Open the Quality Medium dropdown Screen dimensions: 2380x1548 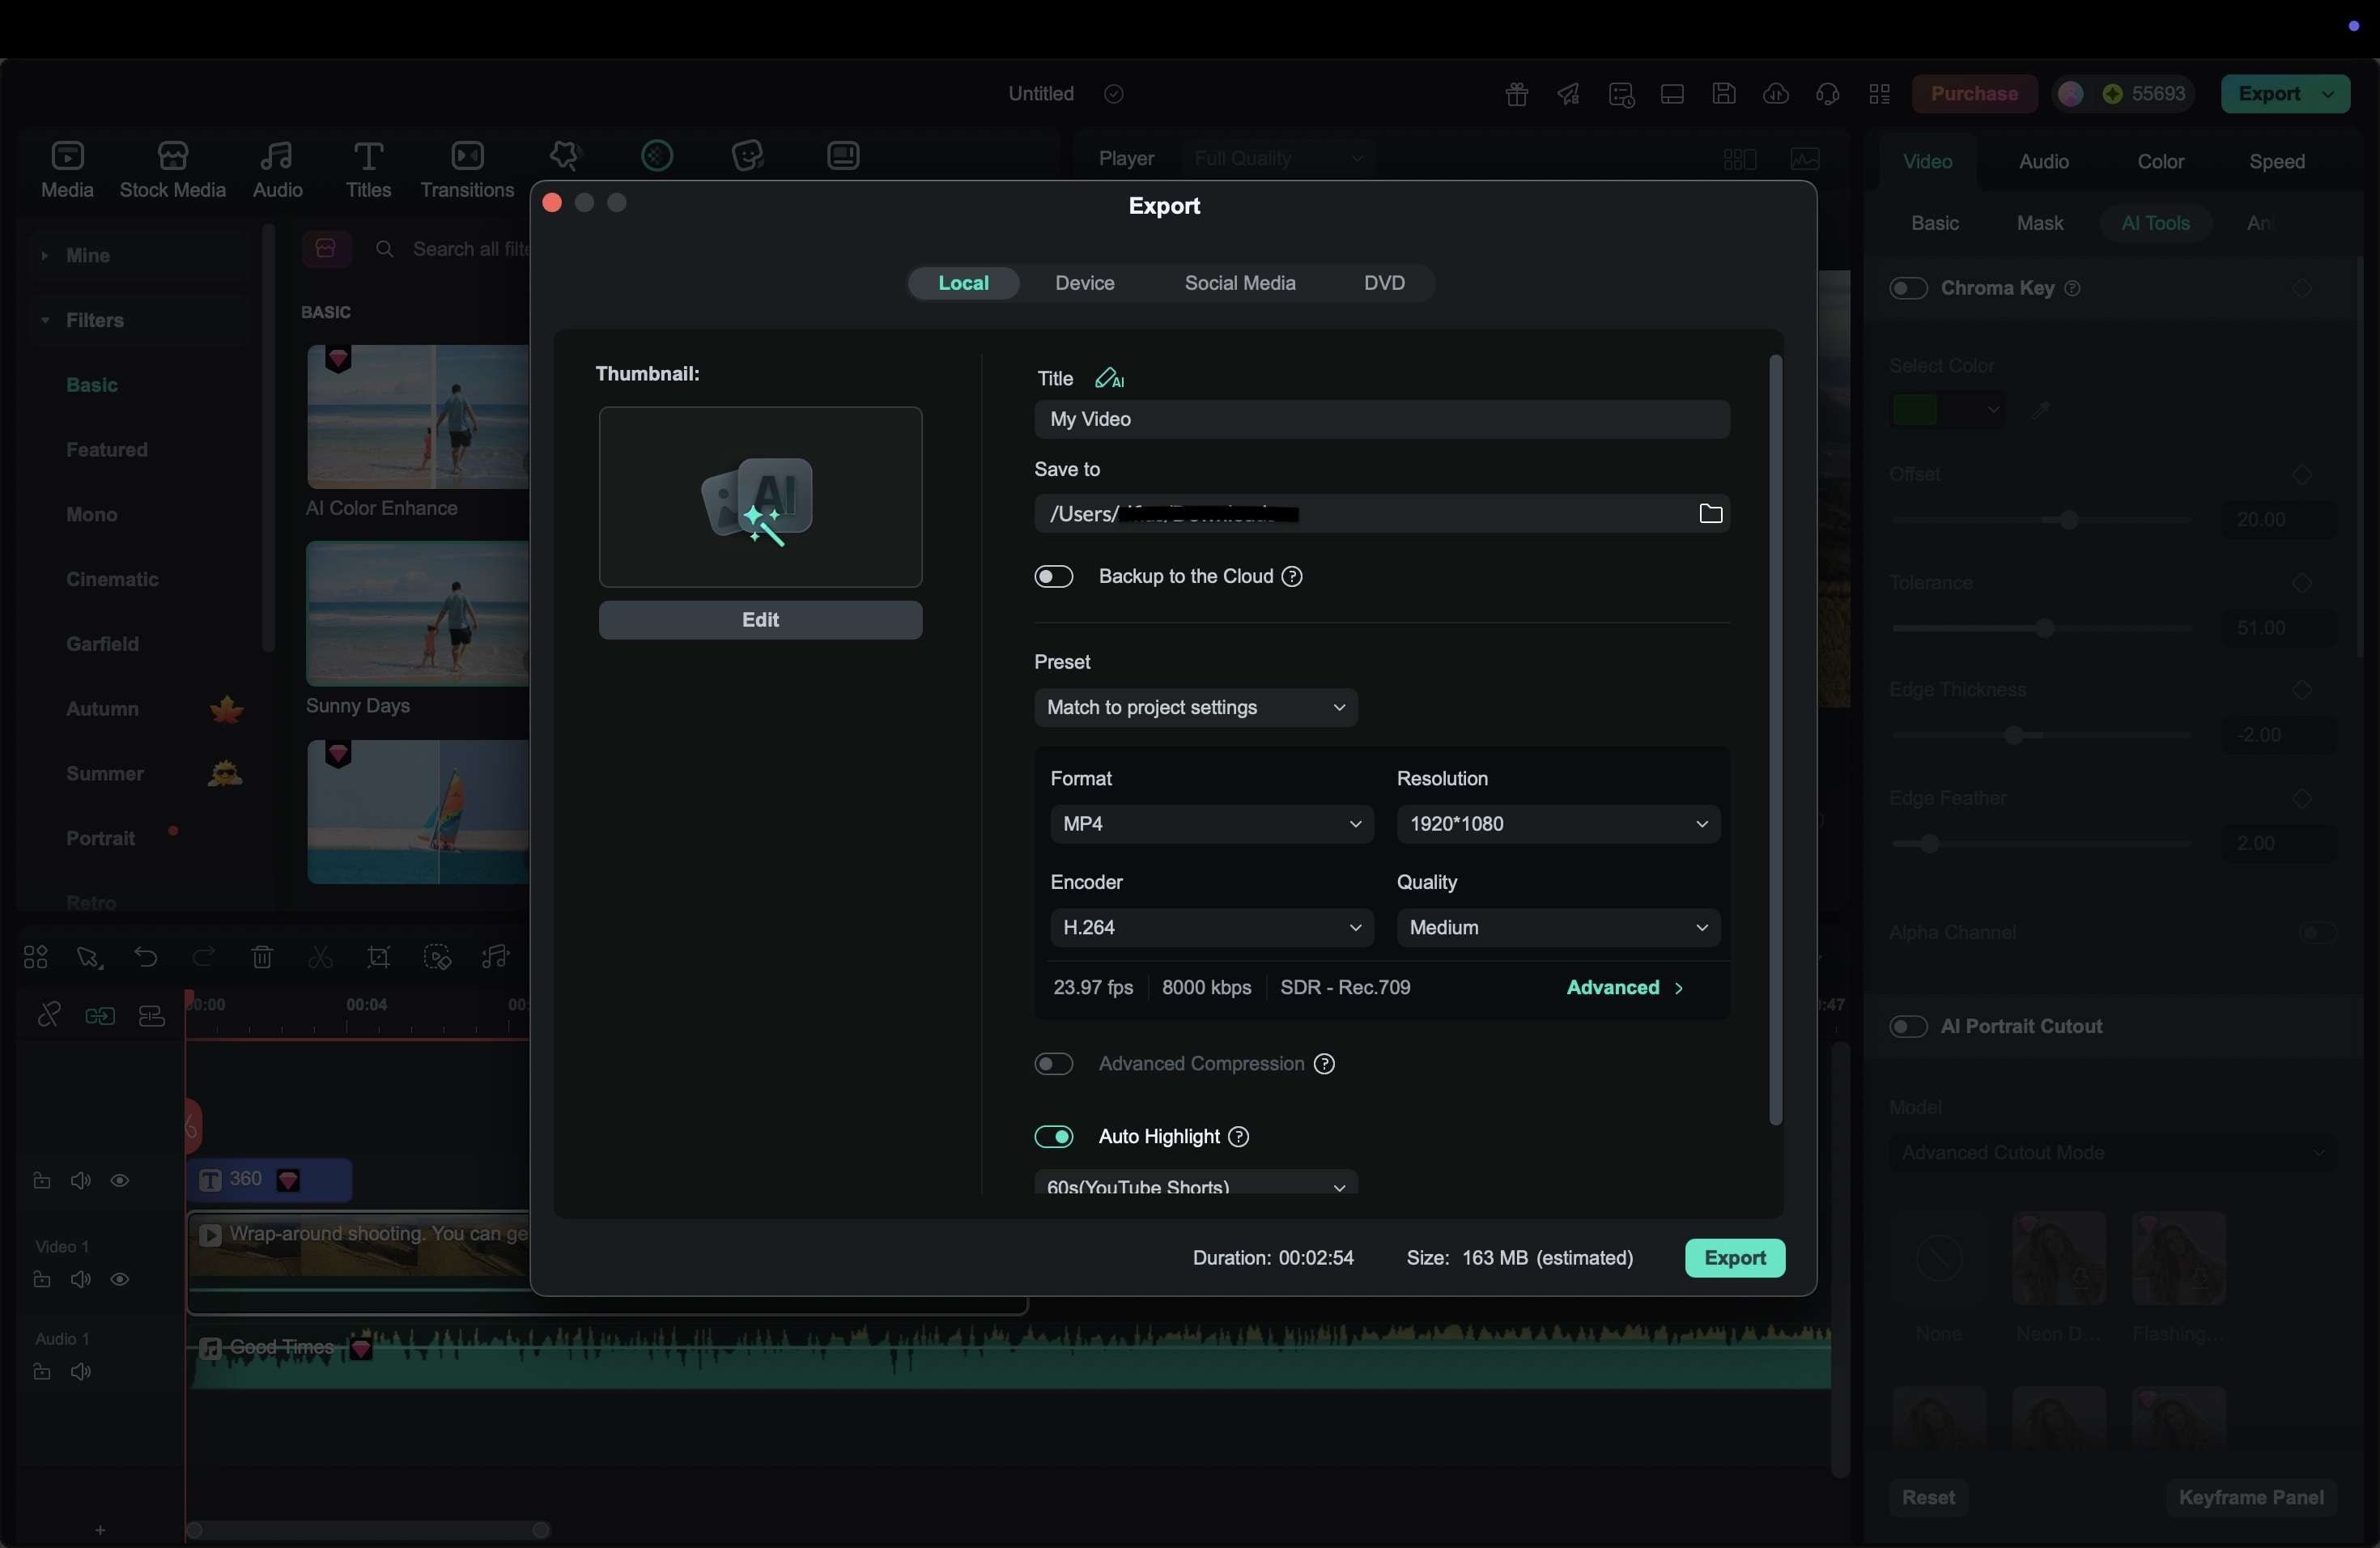click(x=1558, y=928)
